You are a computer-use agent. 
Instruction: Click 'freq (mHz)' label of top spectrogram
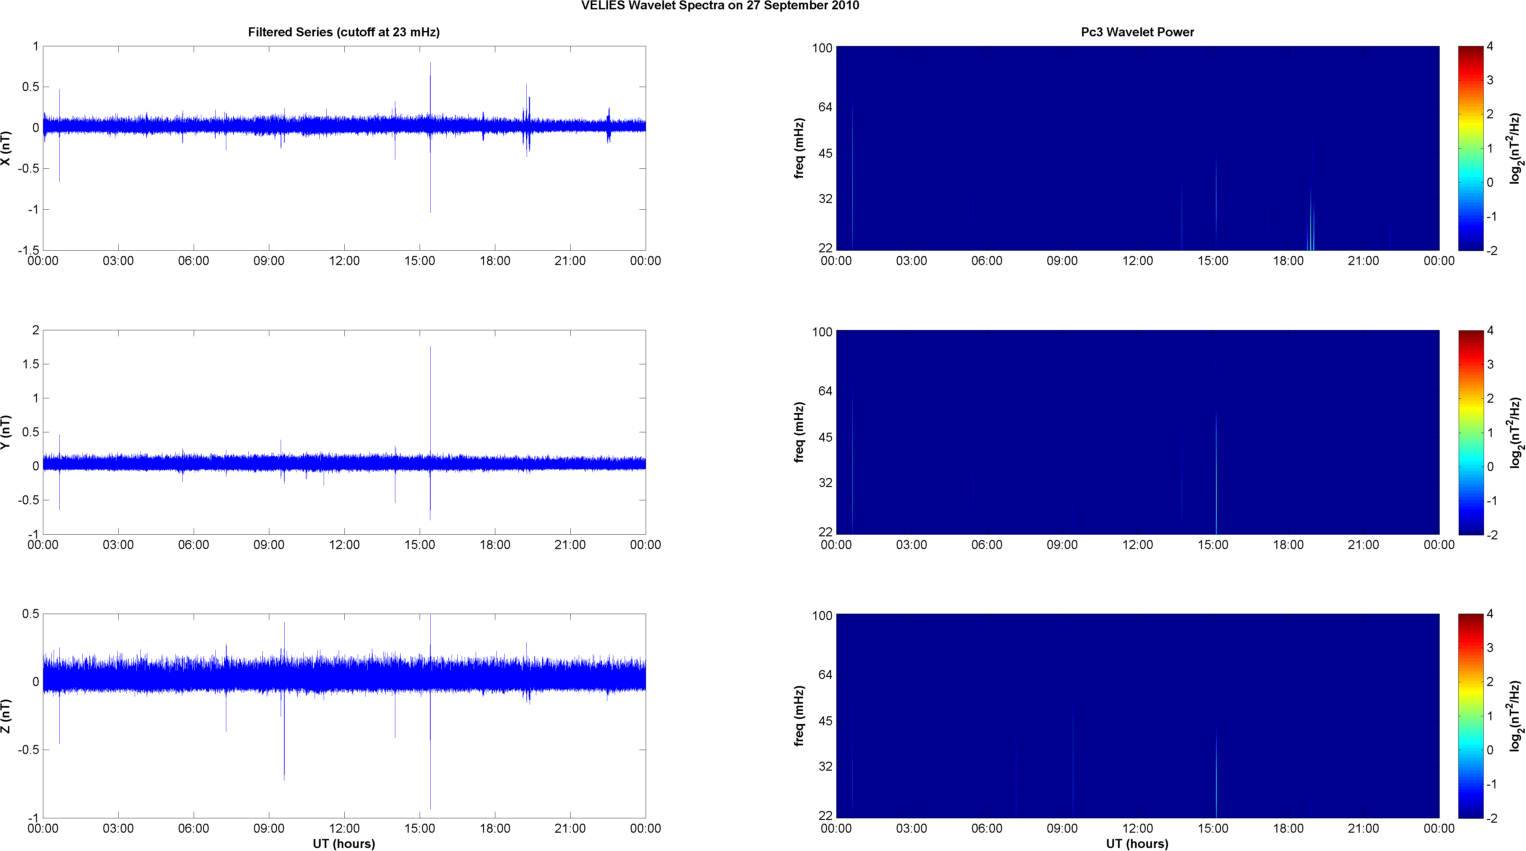pyautogui.click(x=800, y=148)
